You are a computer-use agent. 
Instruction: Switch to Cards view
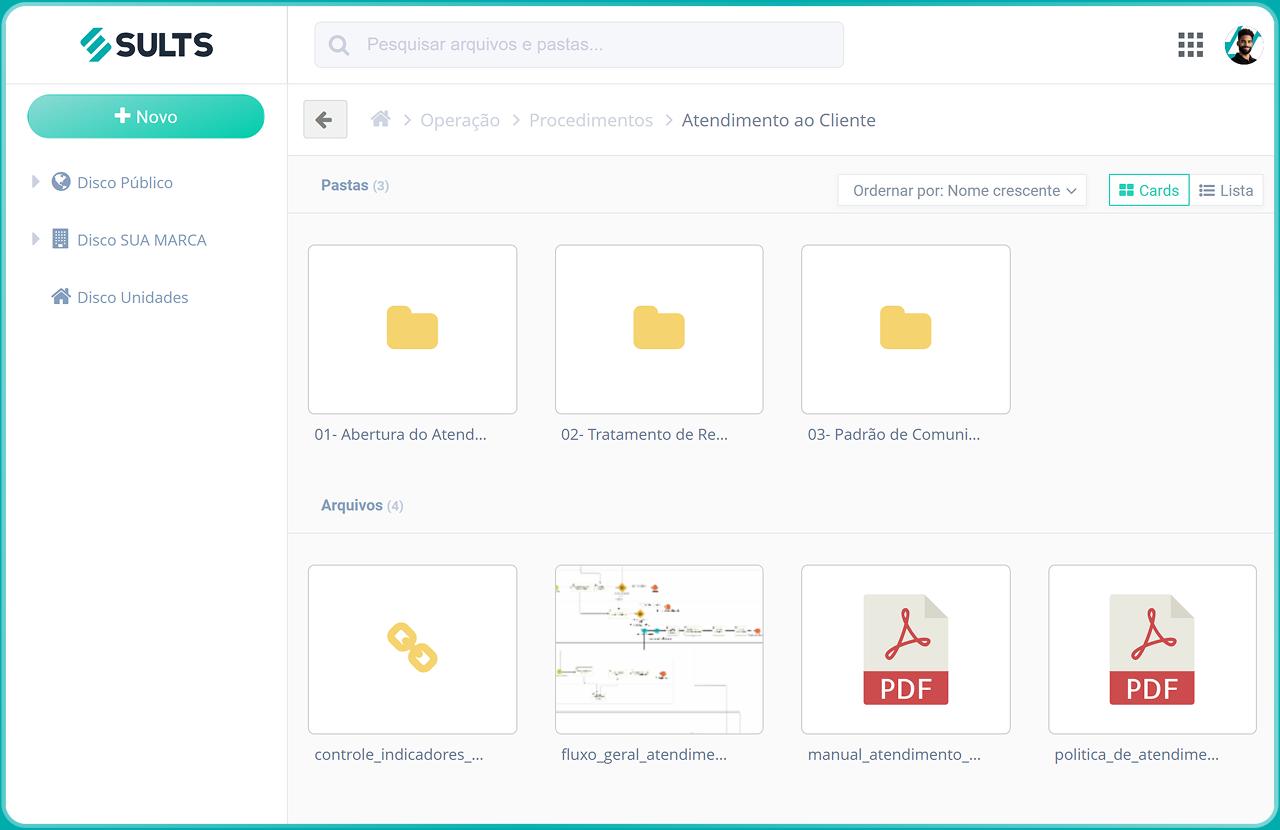pyautogui.click(x=1148, y=190)
